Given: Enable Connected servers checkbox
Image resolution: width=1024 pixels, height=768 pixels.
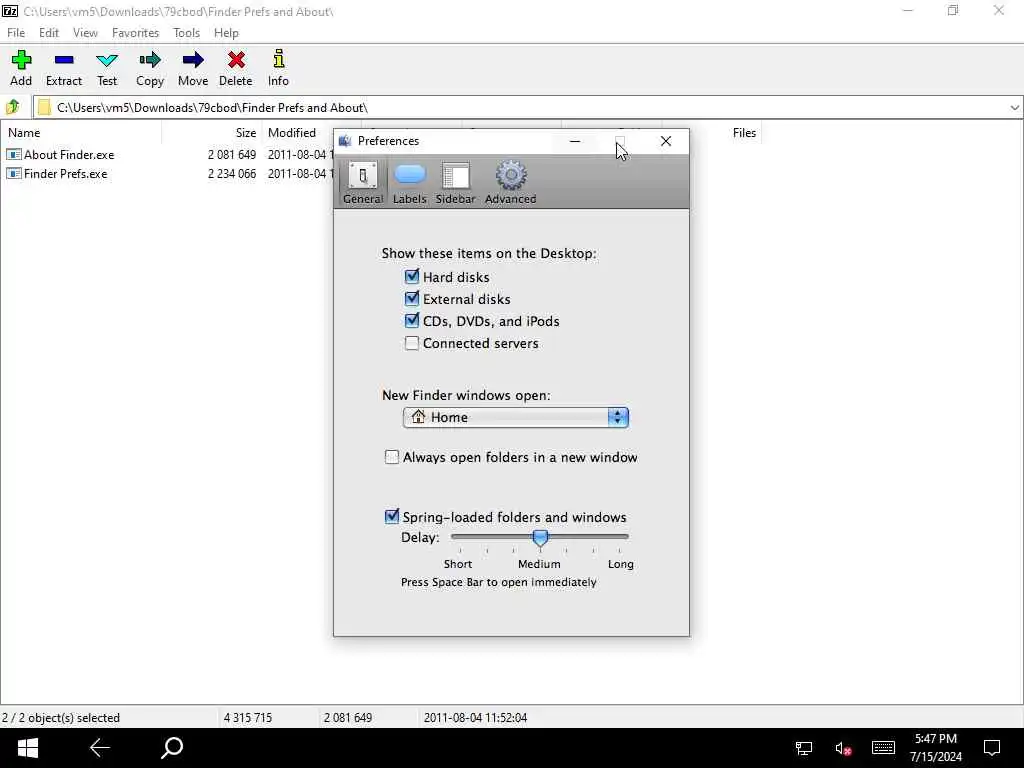Looking at the screenshot, I should coord(411,343).
